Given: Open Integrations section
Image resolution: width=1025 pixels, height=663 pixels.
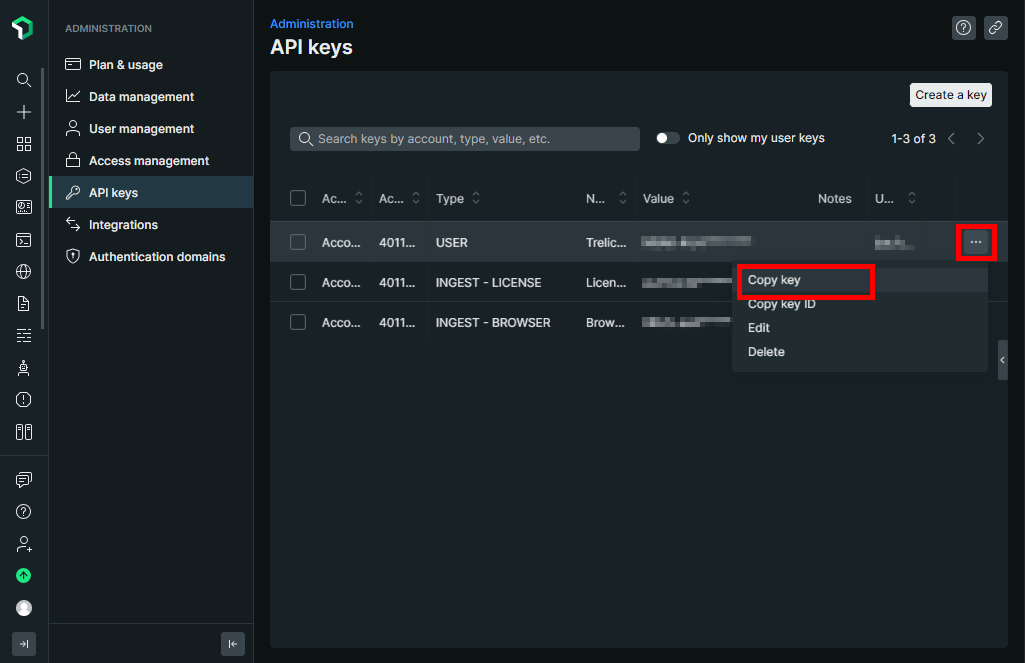Looking at the screenshot, I should tap(151, 224).
